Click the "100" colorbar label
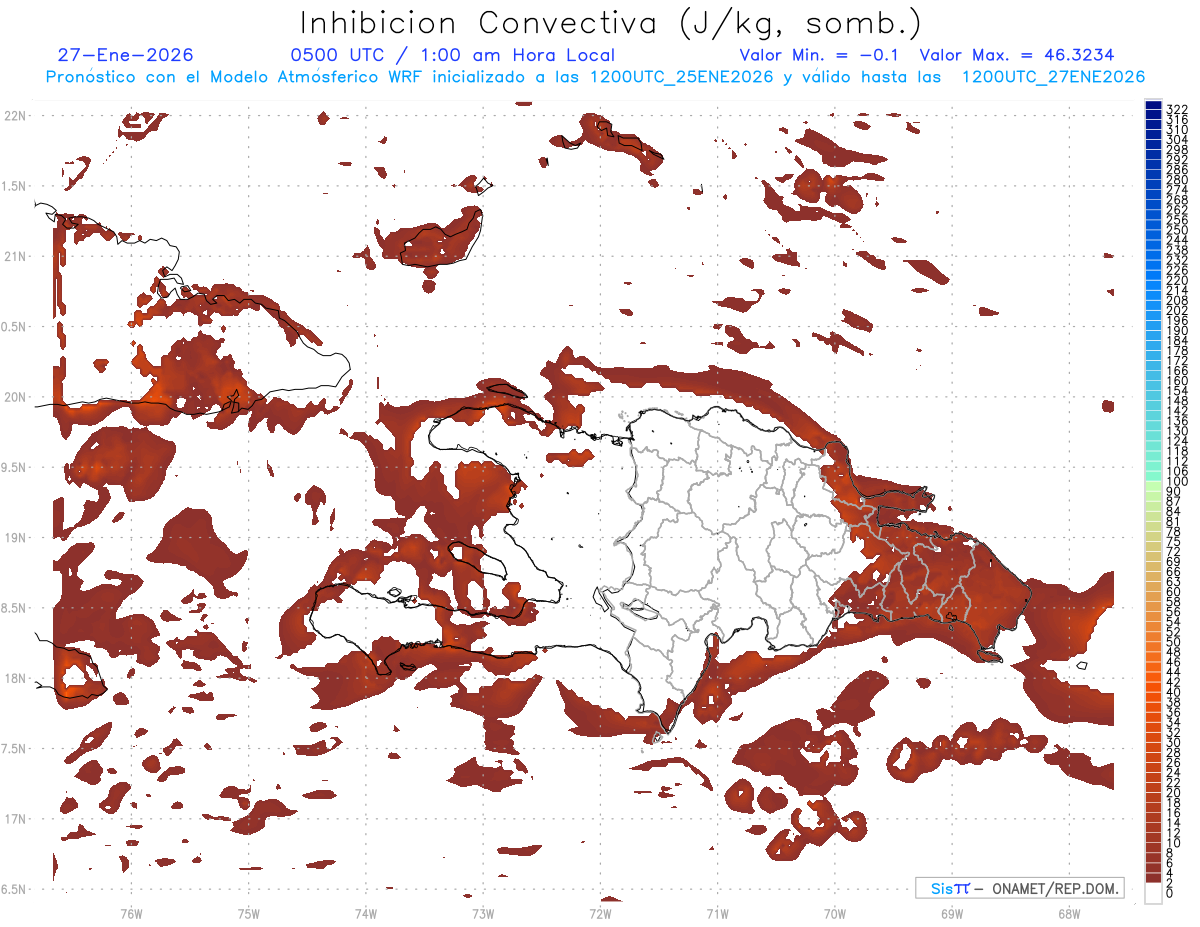 [1177, 482]
